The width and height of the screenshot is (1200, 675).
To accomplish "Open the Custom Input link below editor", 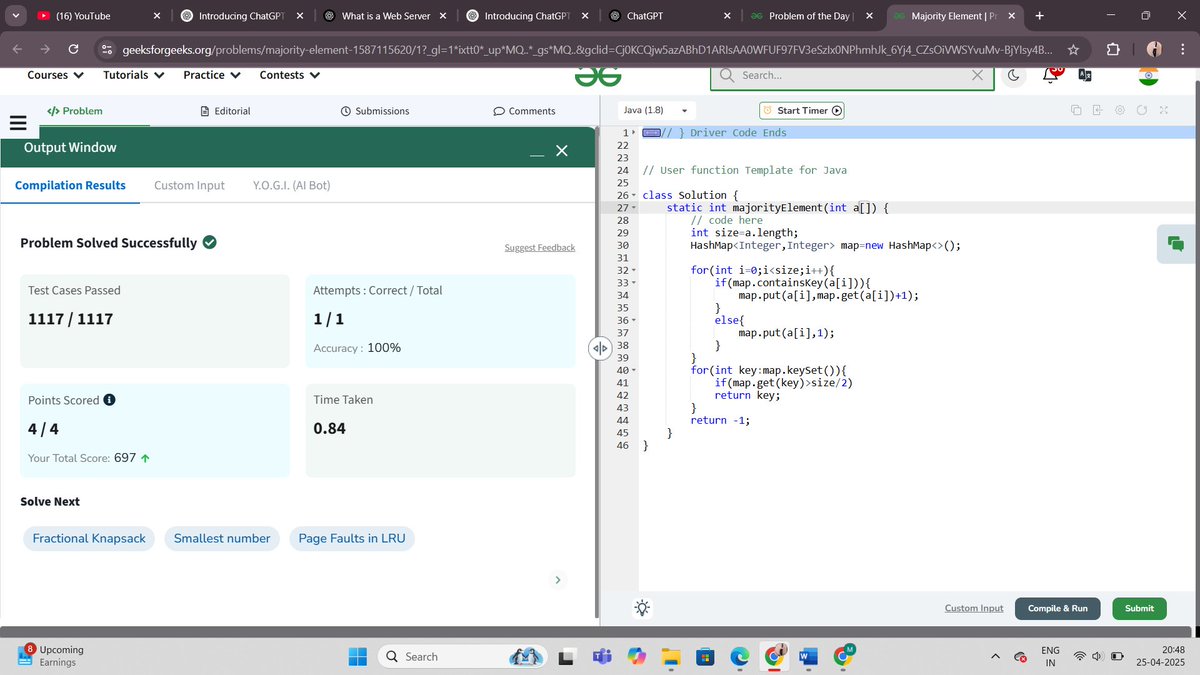I will point(974,608).
